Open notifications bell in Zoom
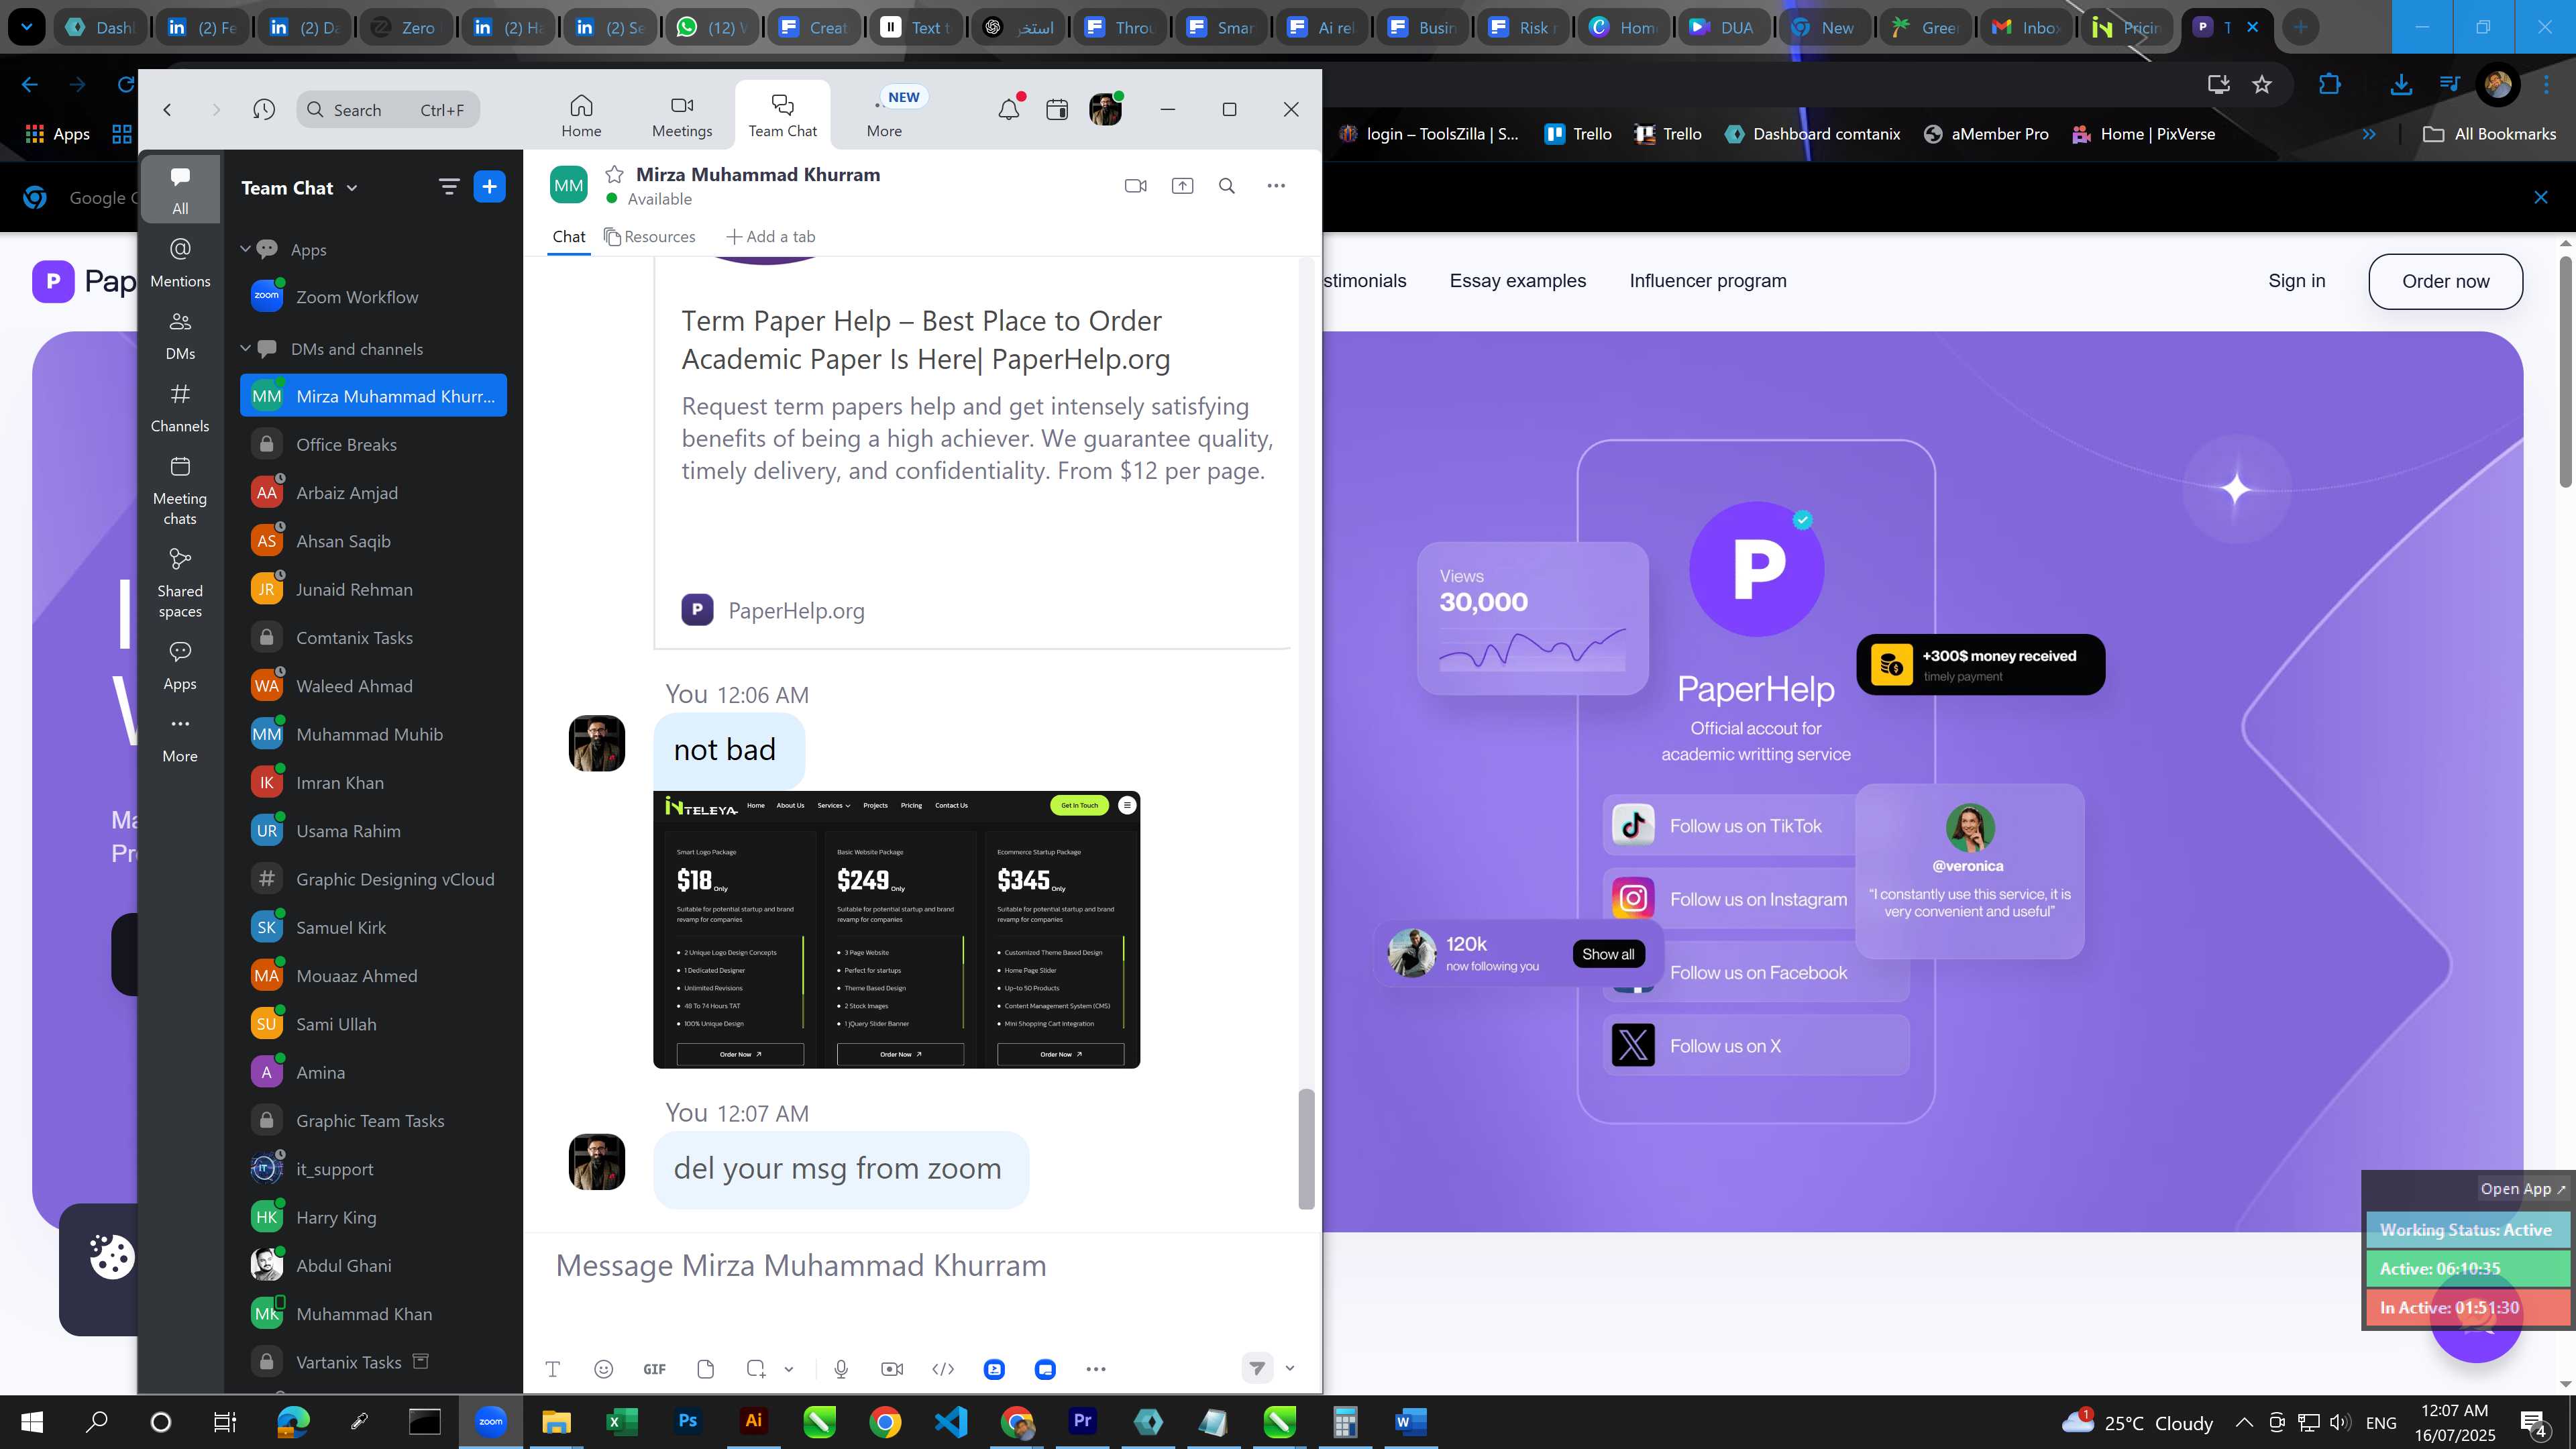This screenshot has width=2576, height=1449. 1009,109
